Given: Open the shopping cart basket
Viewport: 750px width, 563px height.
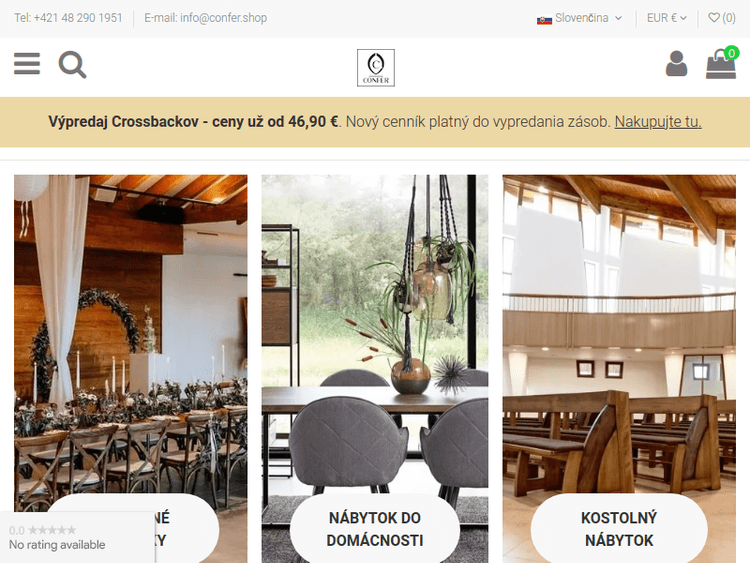Looking at the screenshot, I should 721,65.
